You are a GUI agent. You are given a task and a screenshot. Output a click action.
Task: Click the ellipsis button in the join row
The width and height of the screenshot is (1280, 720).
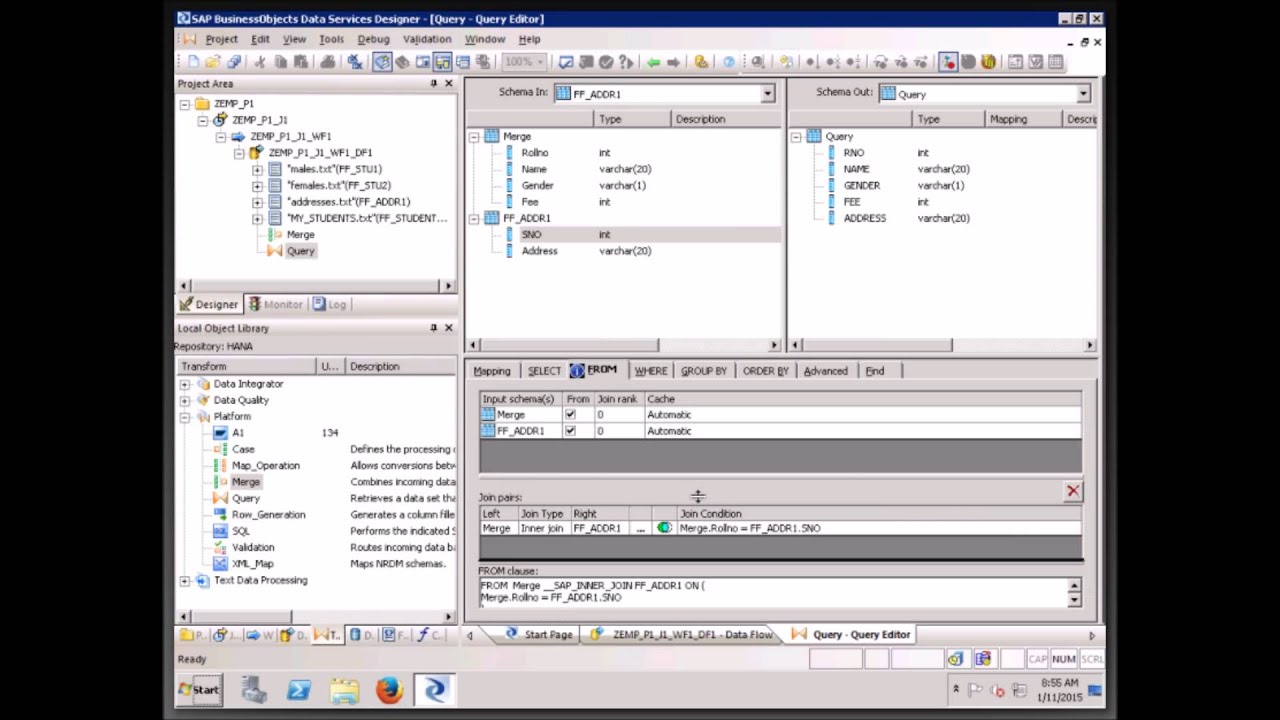(x=640, y=528)
